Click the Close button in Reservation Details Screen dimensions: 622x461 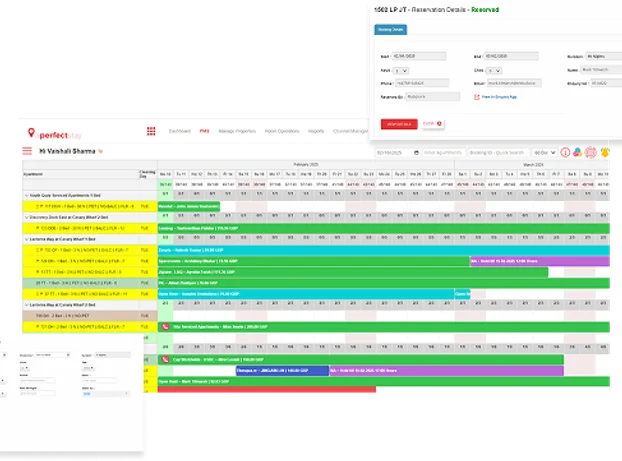pos(432,124)
